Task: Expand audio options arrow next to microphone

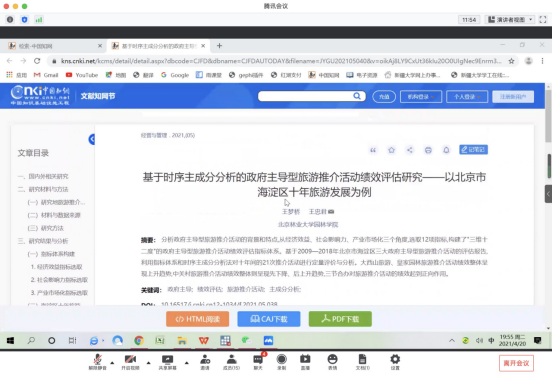Action: point(112,362)
